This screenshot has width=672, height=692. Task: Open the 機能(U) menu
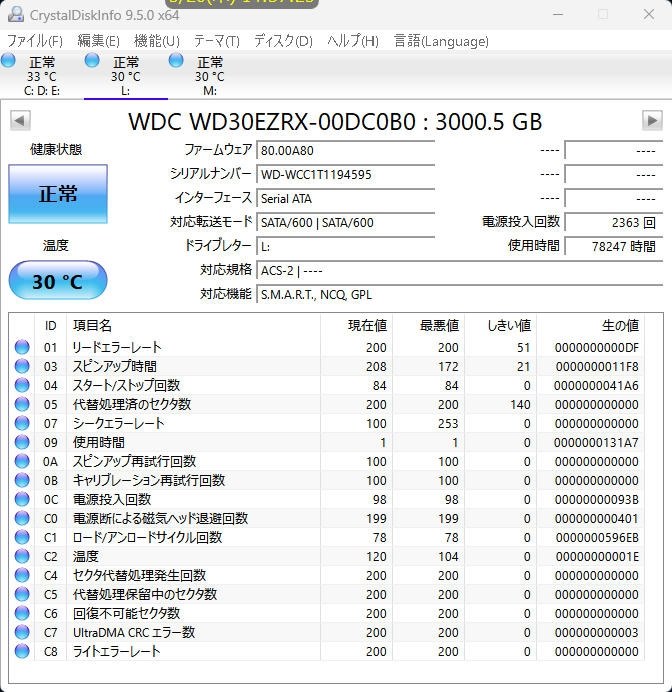[x=157, y=41]
